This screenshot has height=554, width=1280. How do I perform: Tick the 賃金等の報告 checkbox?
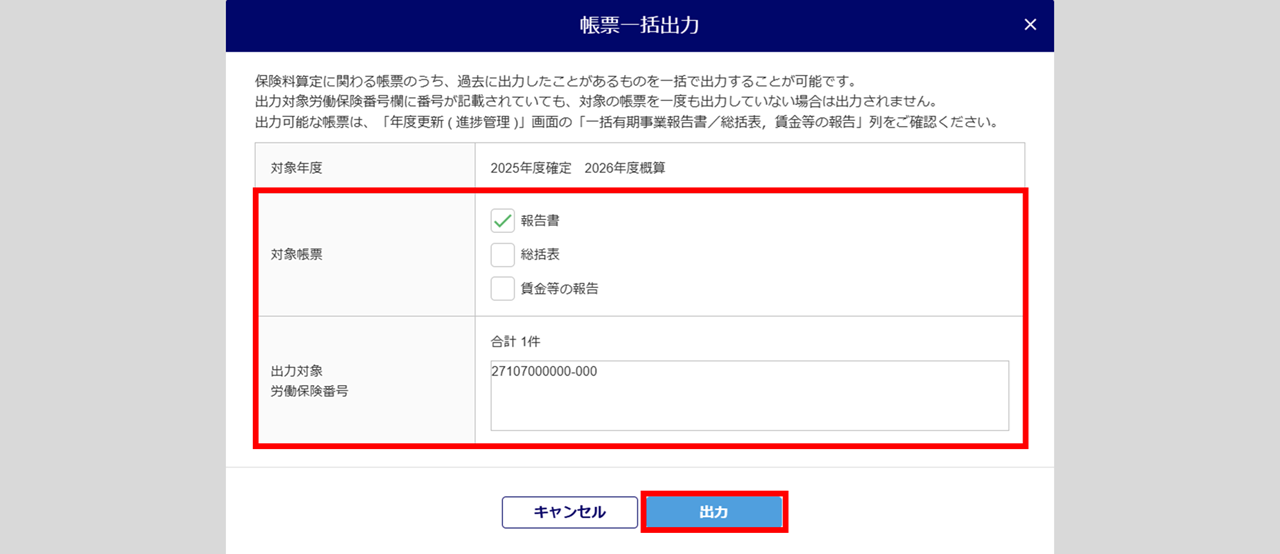(503, 289)
